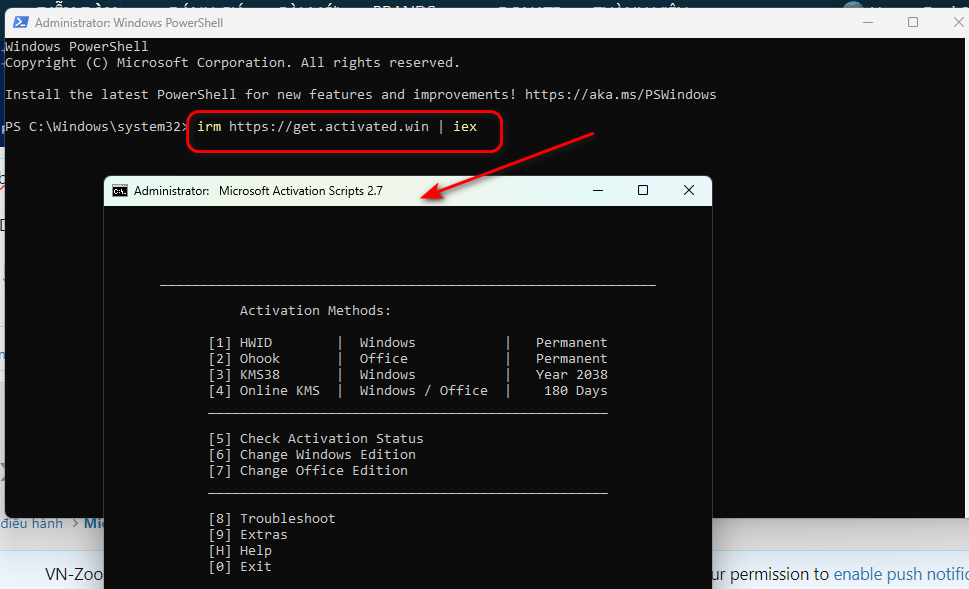This screenshot has height=589, width=969.
Task: Click the 'Administrator: Windows PowerShell' title text
Action: point(129,23)
